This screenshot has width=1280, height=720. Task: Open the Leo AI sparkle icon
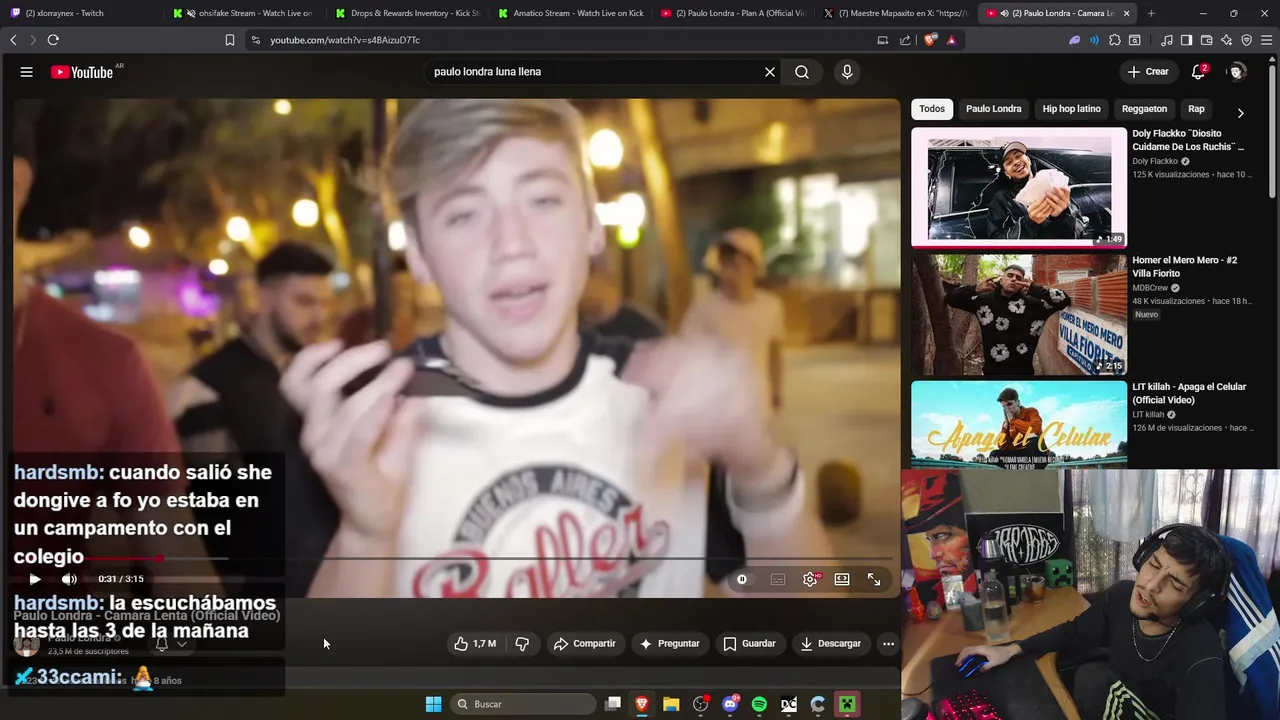[x=1226, y=40]
